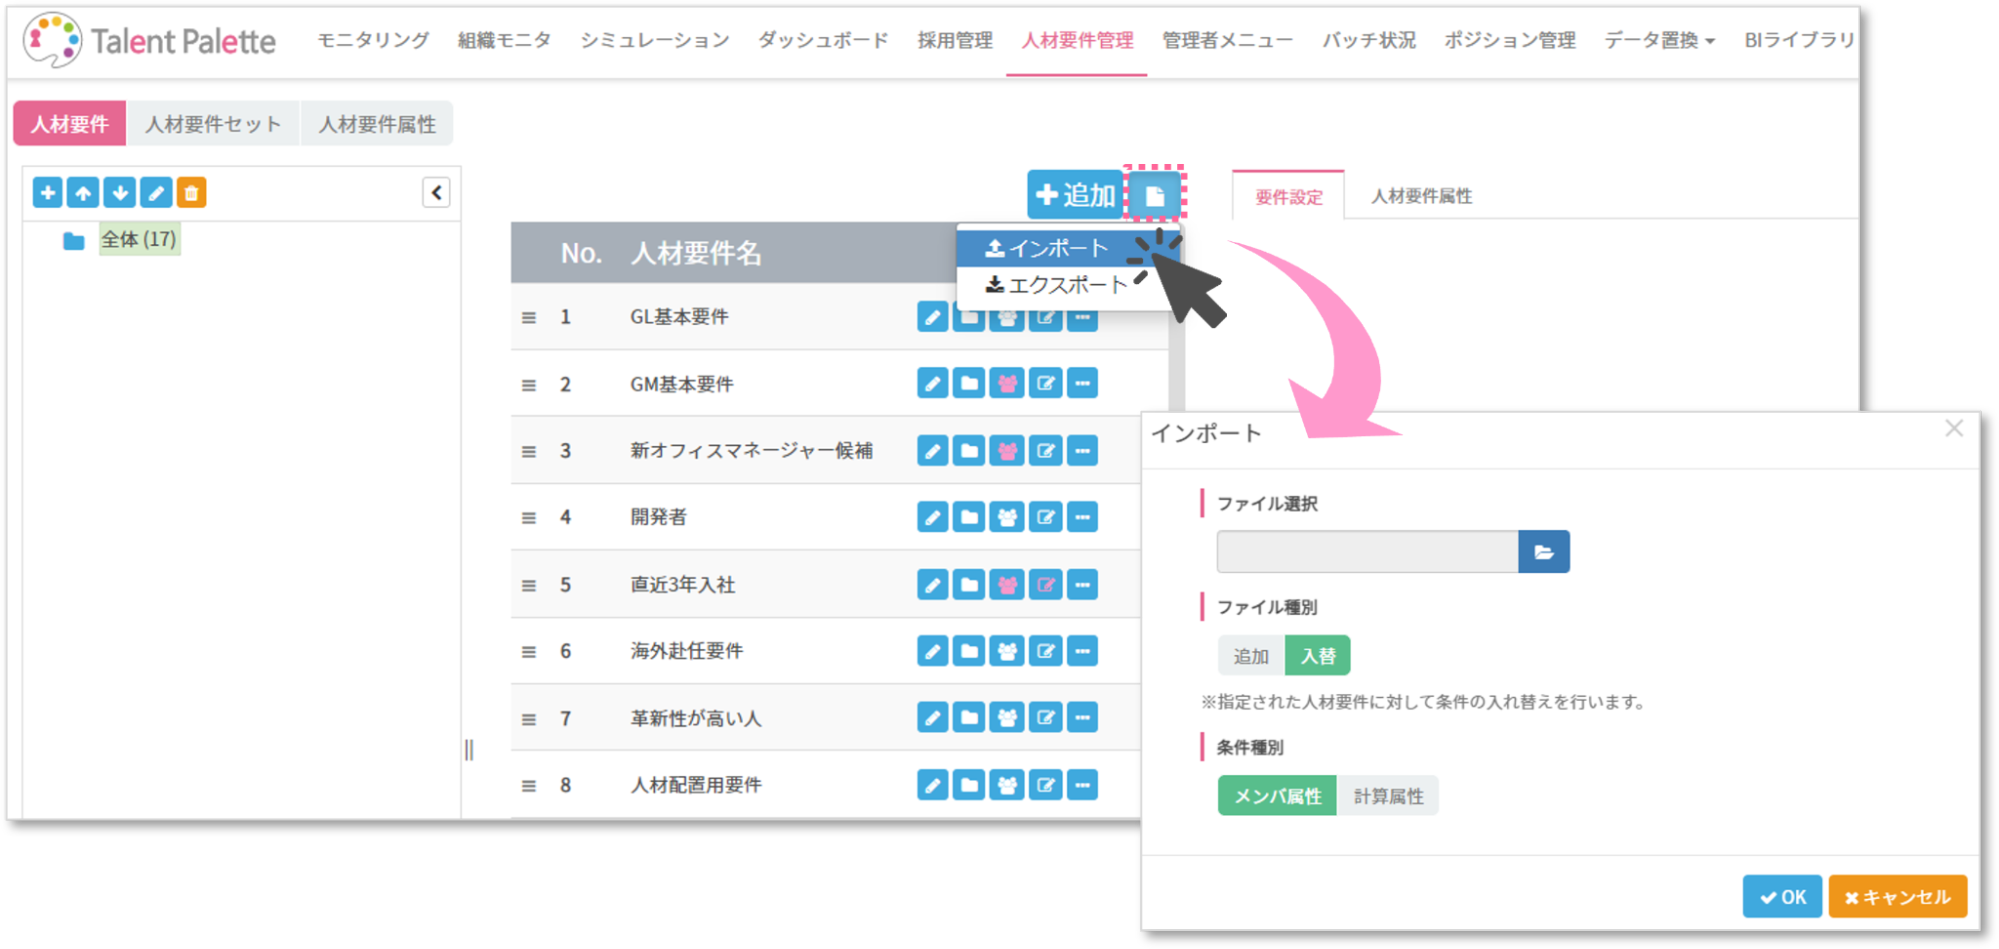The height and width of the screenshot is (949, 1999).
Task: Open the pink members icon for GM基本要件
Action: [1007, 383]
